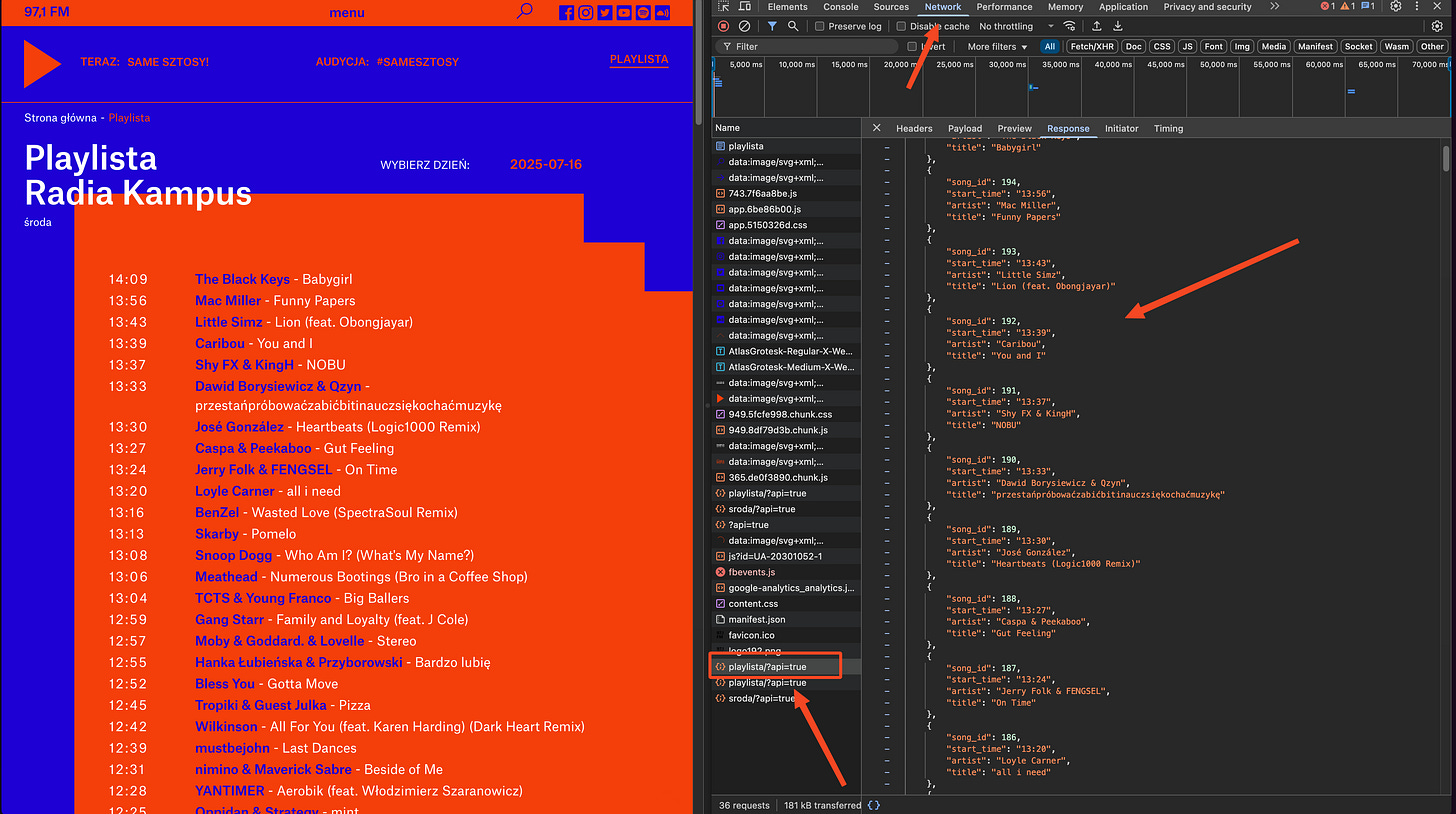1456x814 pixels.
Task: Select the All request filter
Action: (1049, 46)
